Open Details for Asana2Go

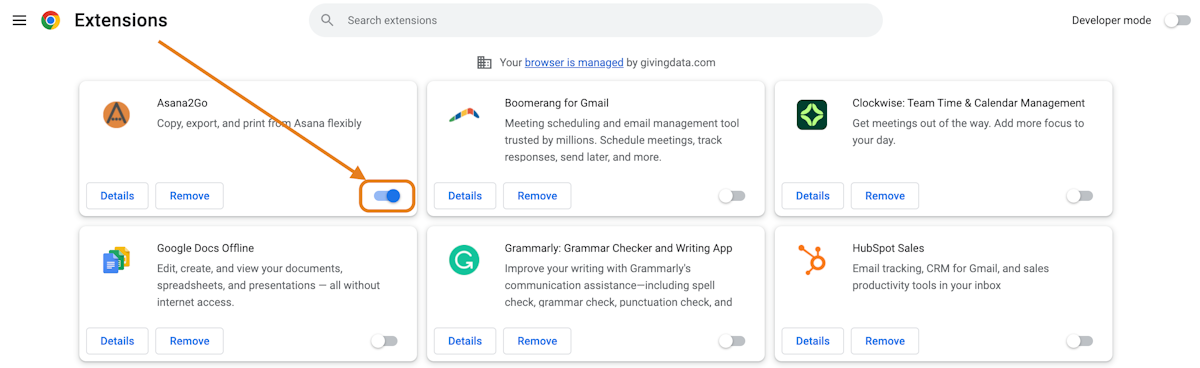[x=117, y=196]
